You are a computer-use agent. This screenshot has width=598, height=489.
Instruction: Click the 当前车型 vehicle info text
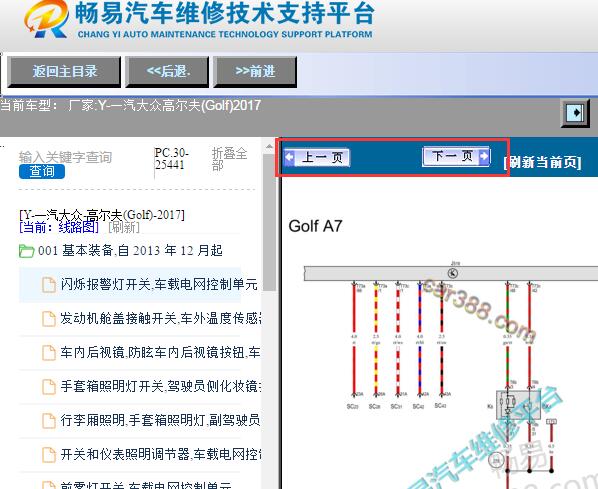click(x=130, y=105)
